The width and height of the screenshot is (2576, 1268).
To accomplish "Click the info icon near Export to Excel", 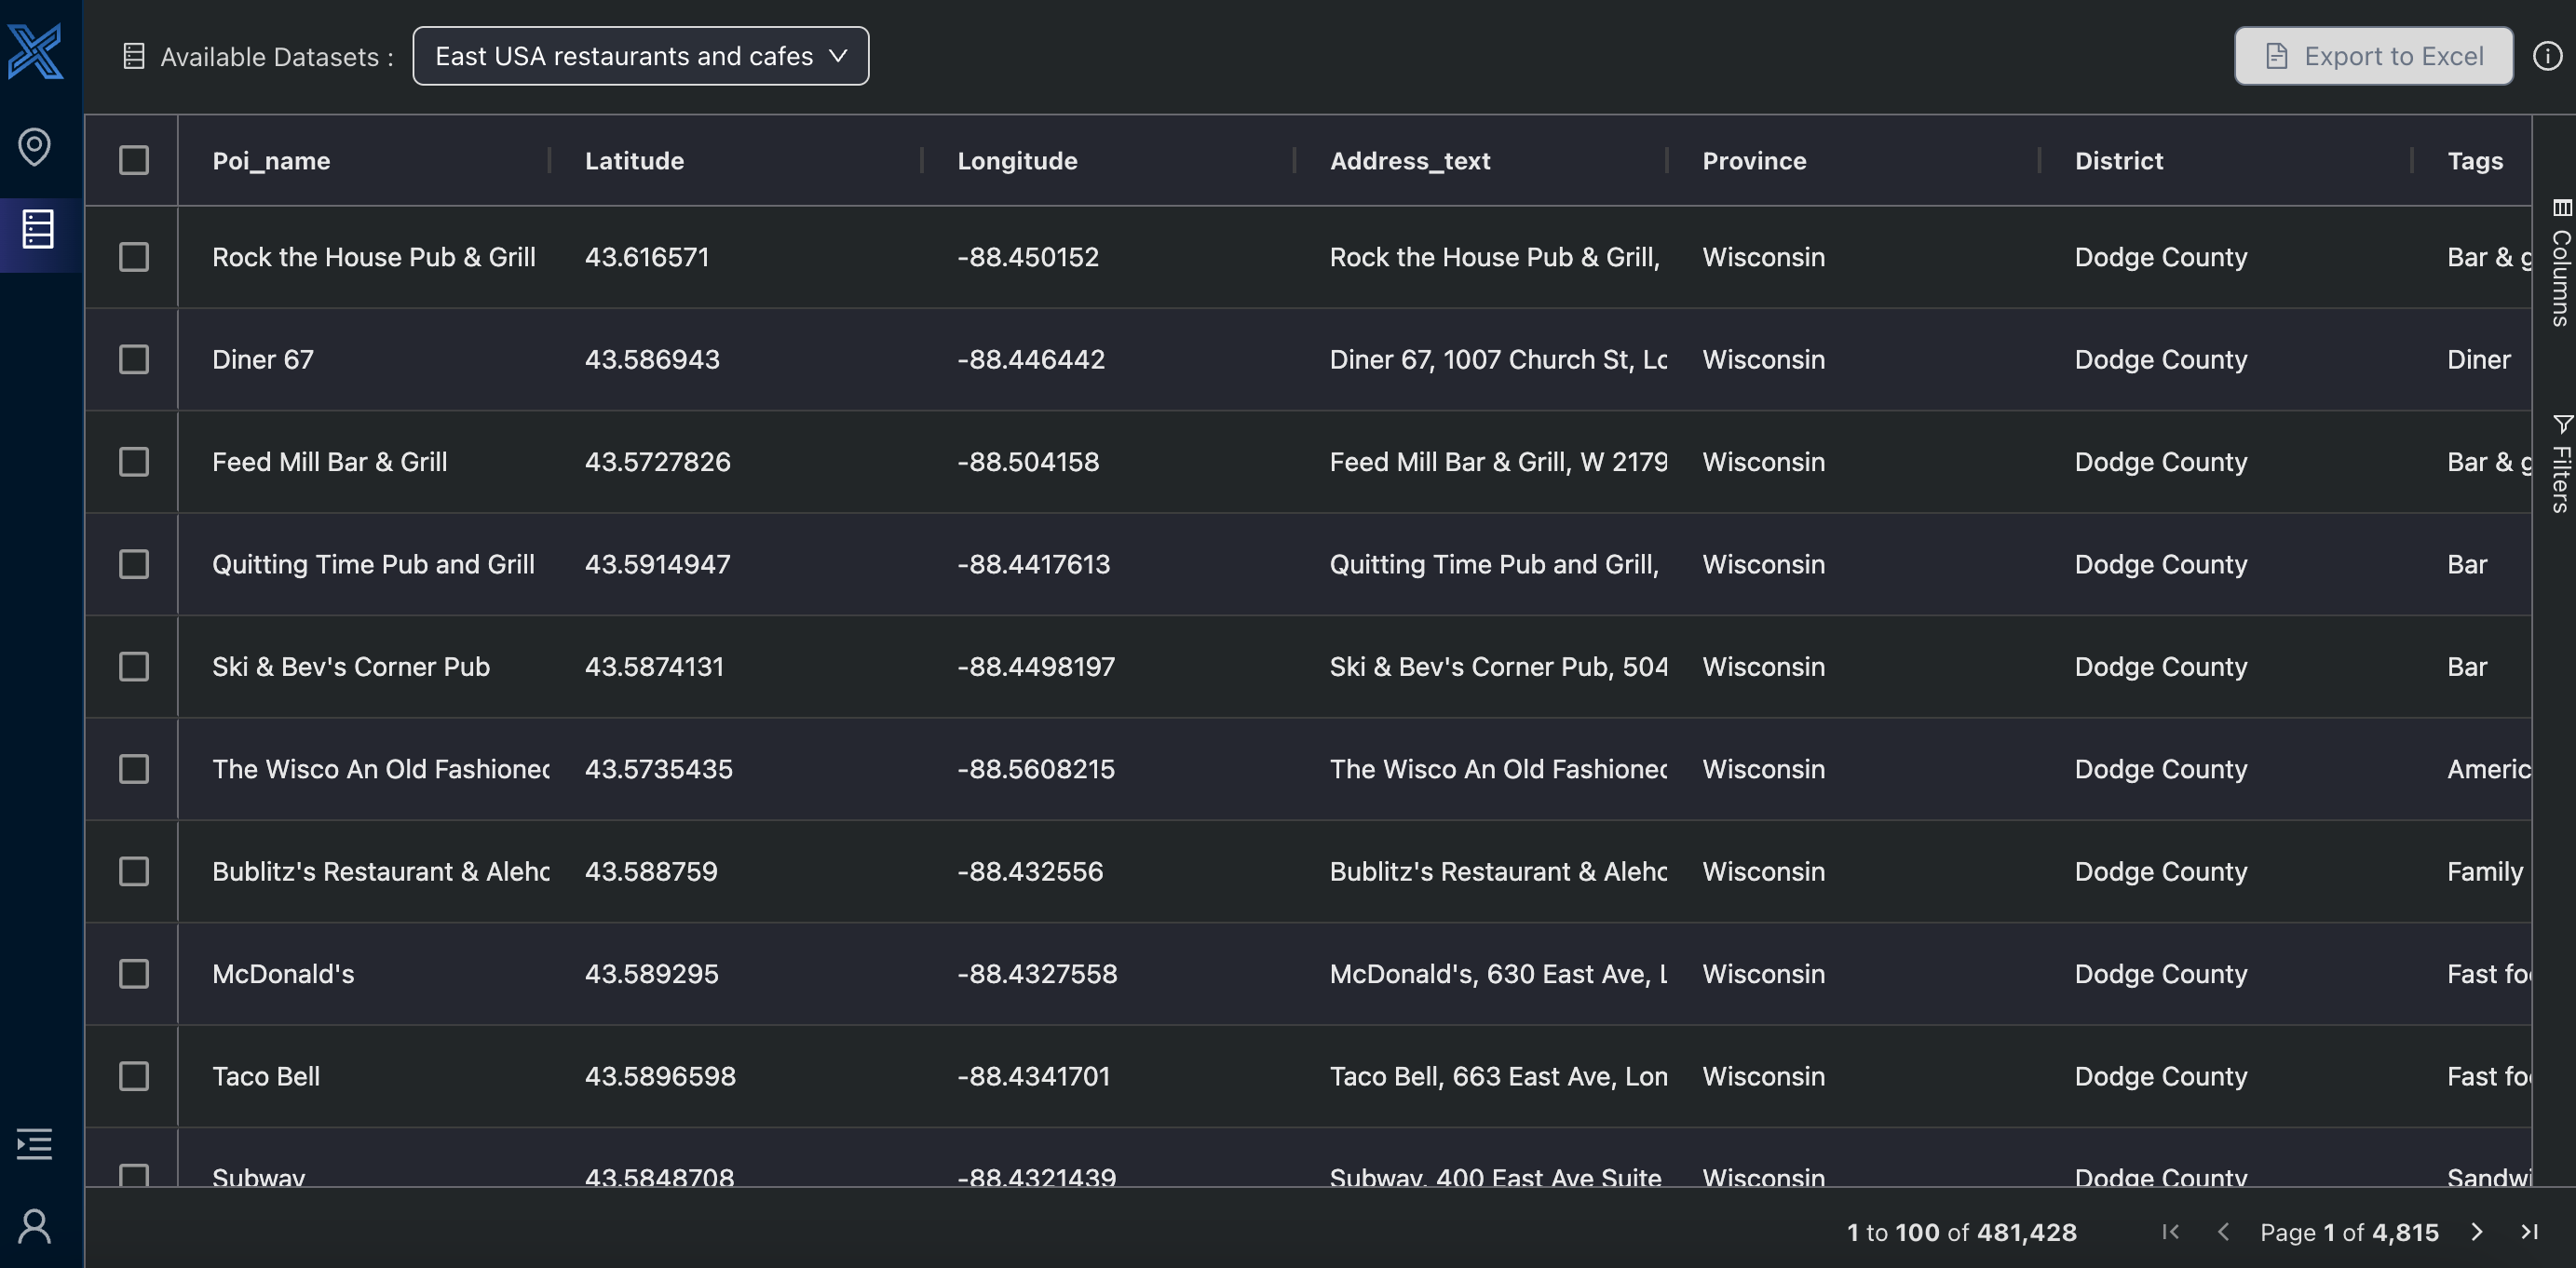I will tap(2546, 56).
